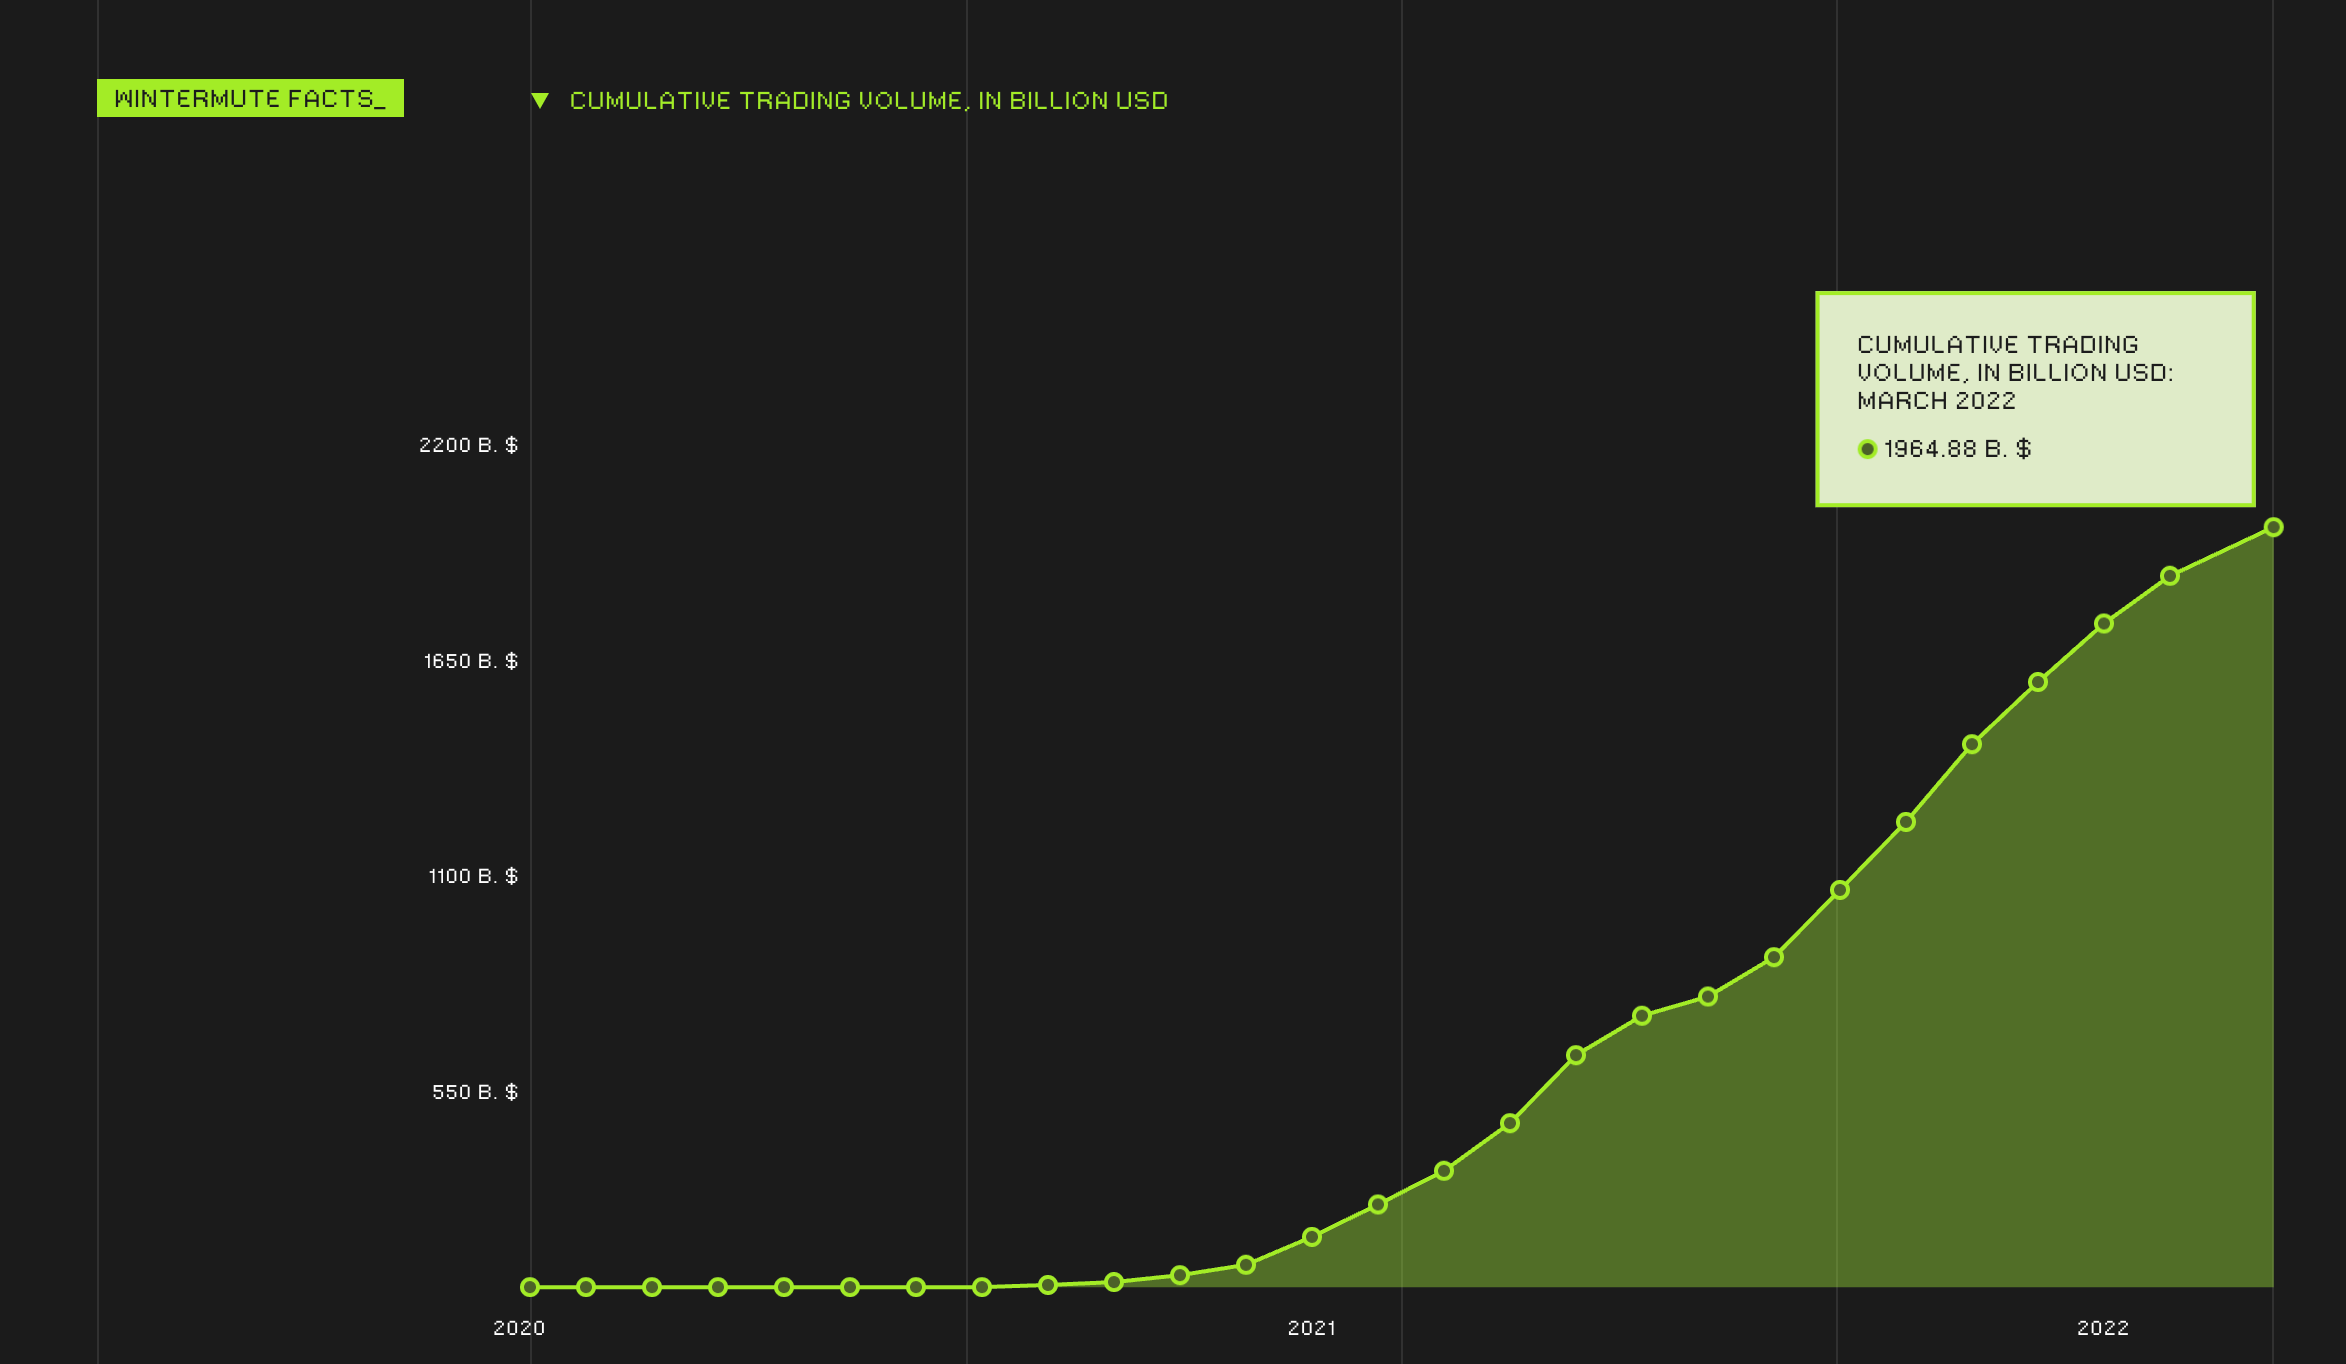Select the second-to-last data point on line

pos(2170,576)
